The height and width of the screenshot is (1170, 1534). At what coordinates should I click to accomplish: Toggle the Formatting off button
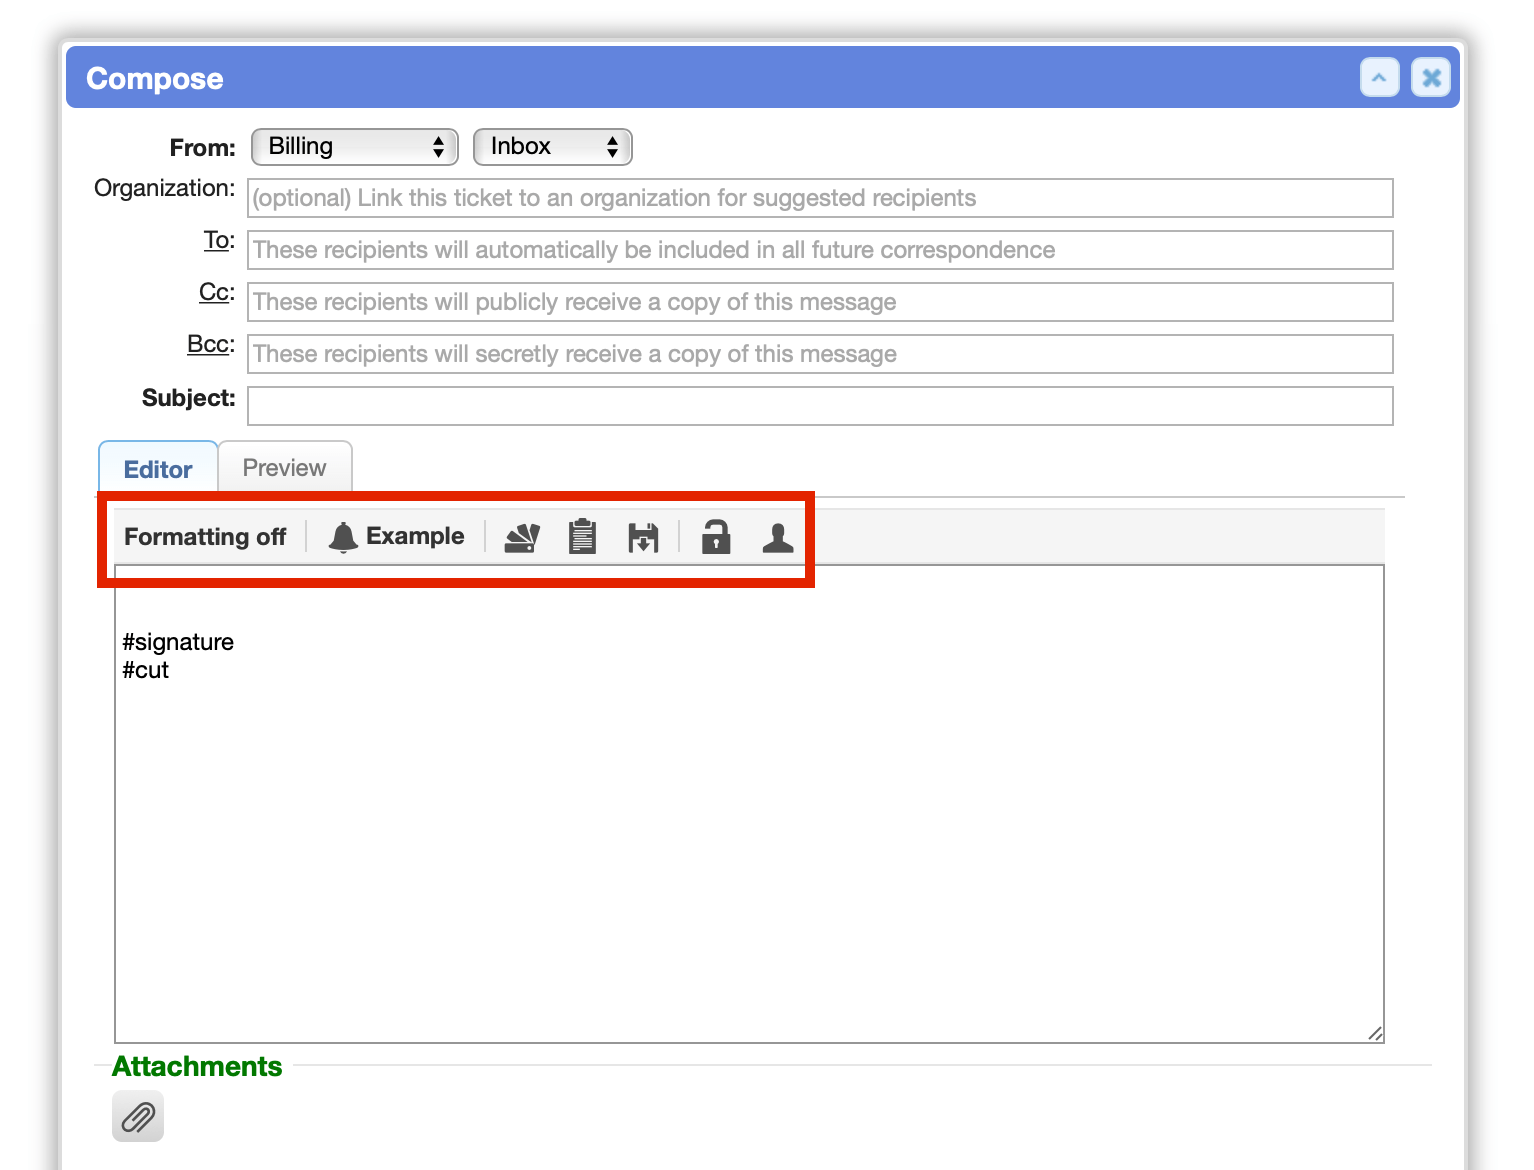(x=205, y=537)
